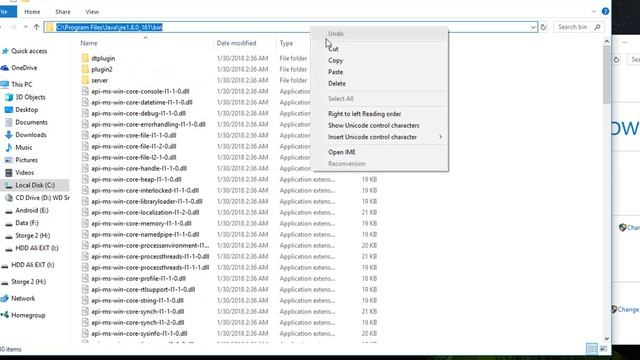640x360 pixels.
Task: Select Local Disk (C:) drive
Action: coord(35,185)
